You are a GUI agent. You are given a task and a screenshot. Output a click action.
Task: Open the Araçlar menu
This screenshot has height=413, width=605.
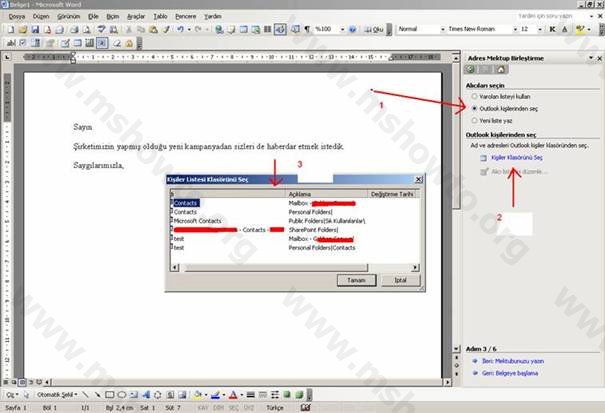click(136, 17)
